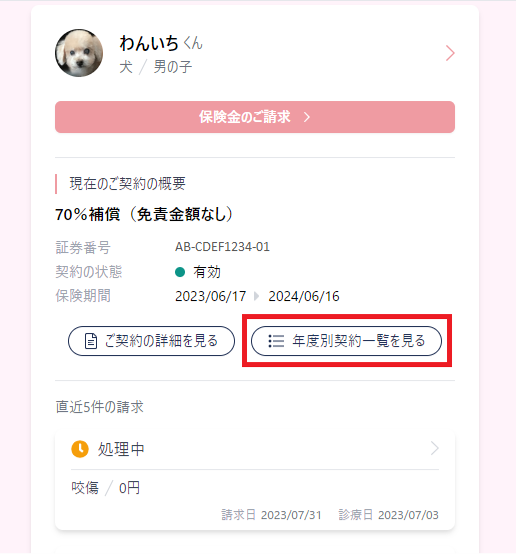
Task: Click the 直近5件の請求 heading
Action: click(x=100, y=407)
